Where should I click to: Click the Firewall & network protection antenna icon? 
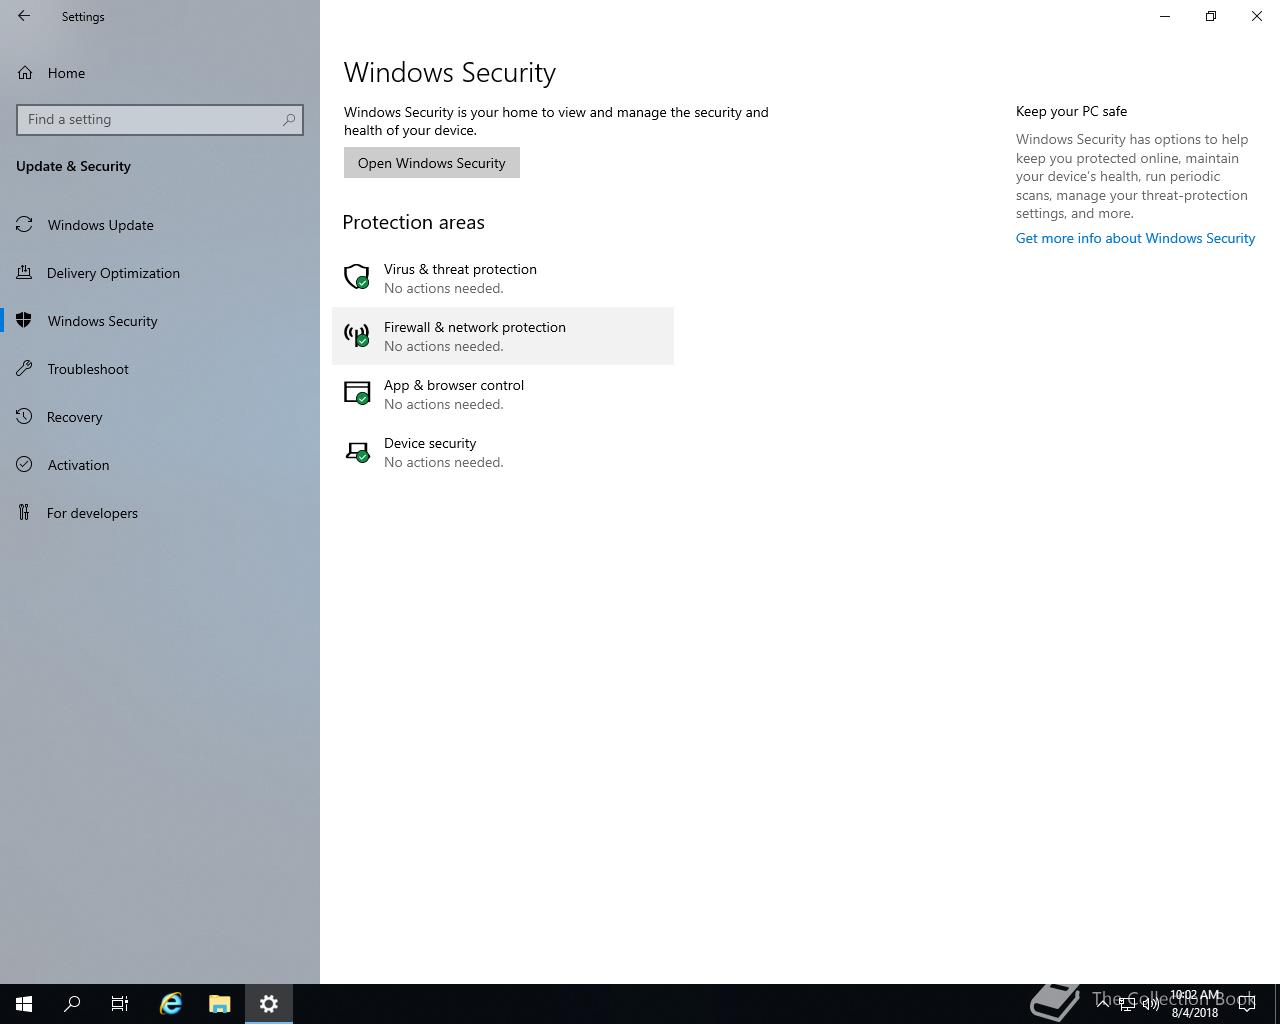pos(357,335)
